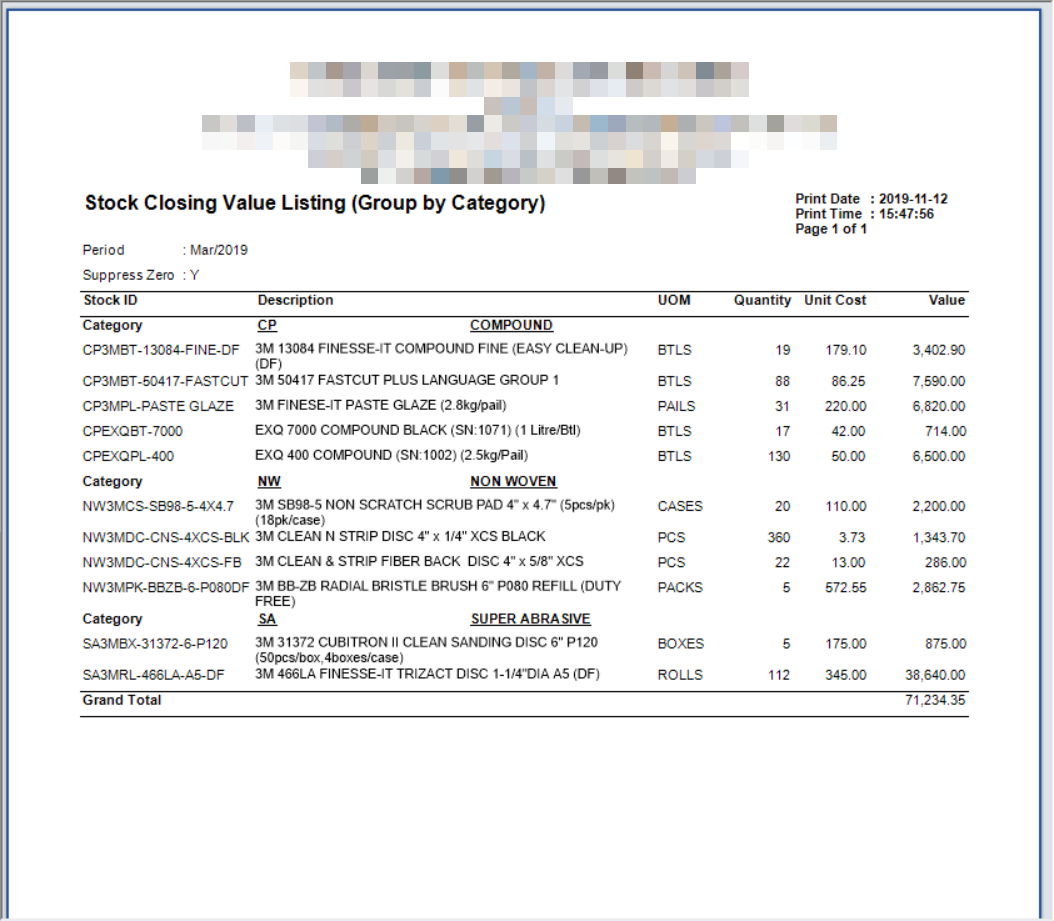The height and width of the screenshot is (921, 1054).
Task: Click the value 38,640.00
Action: 935,675
